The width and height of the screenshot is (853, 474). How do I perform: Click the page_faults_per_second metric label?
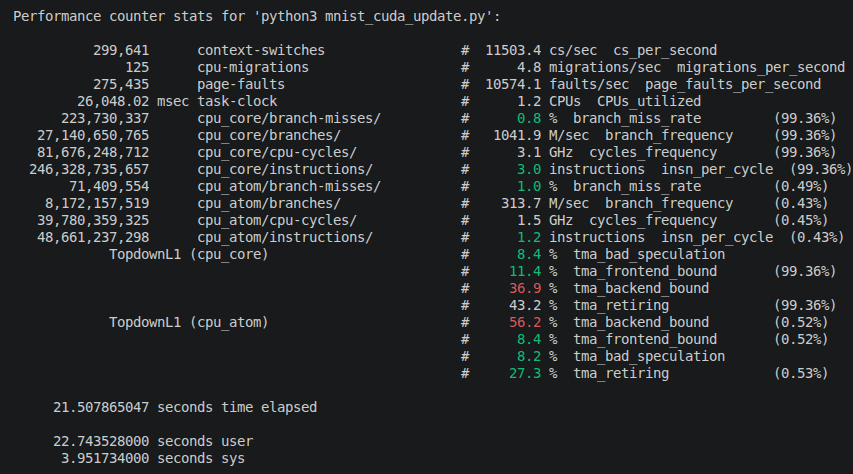click(733, 84)
